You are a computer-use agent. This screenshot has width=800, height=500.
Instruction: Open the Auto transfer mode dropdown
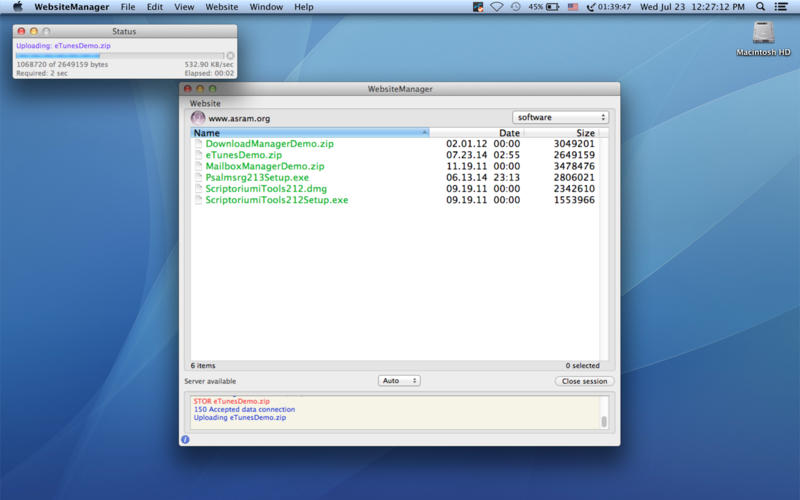[399, 381]
